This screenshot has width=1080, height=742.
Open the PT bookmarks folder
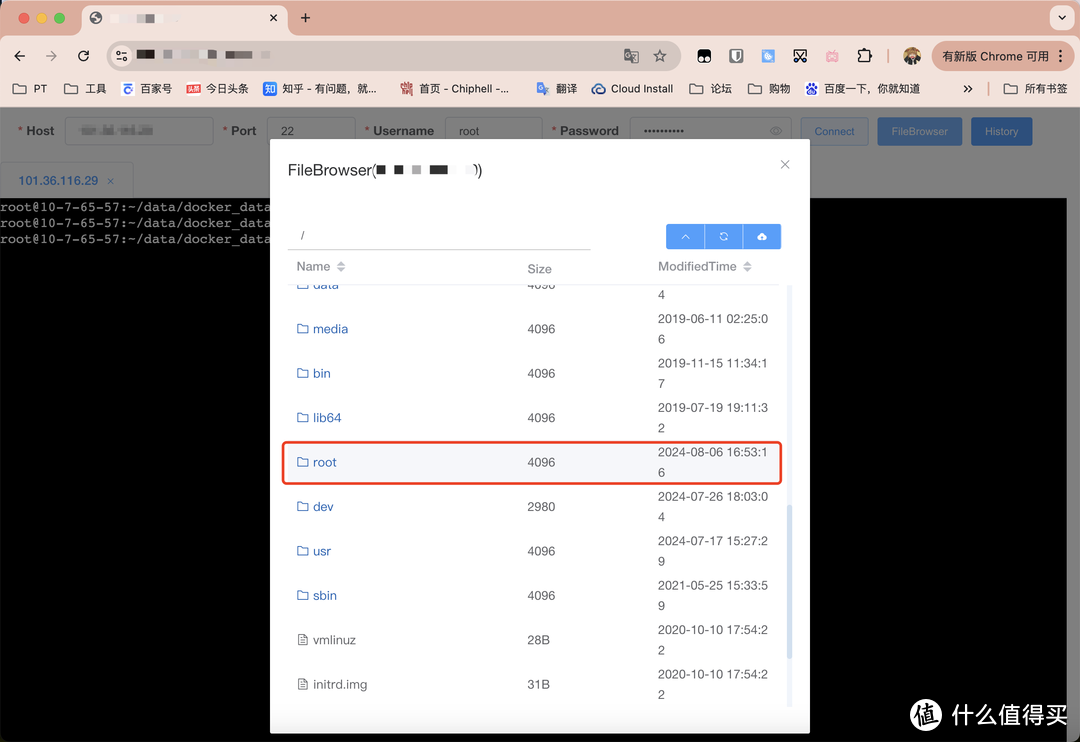(30, 89)
